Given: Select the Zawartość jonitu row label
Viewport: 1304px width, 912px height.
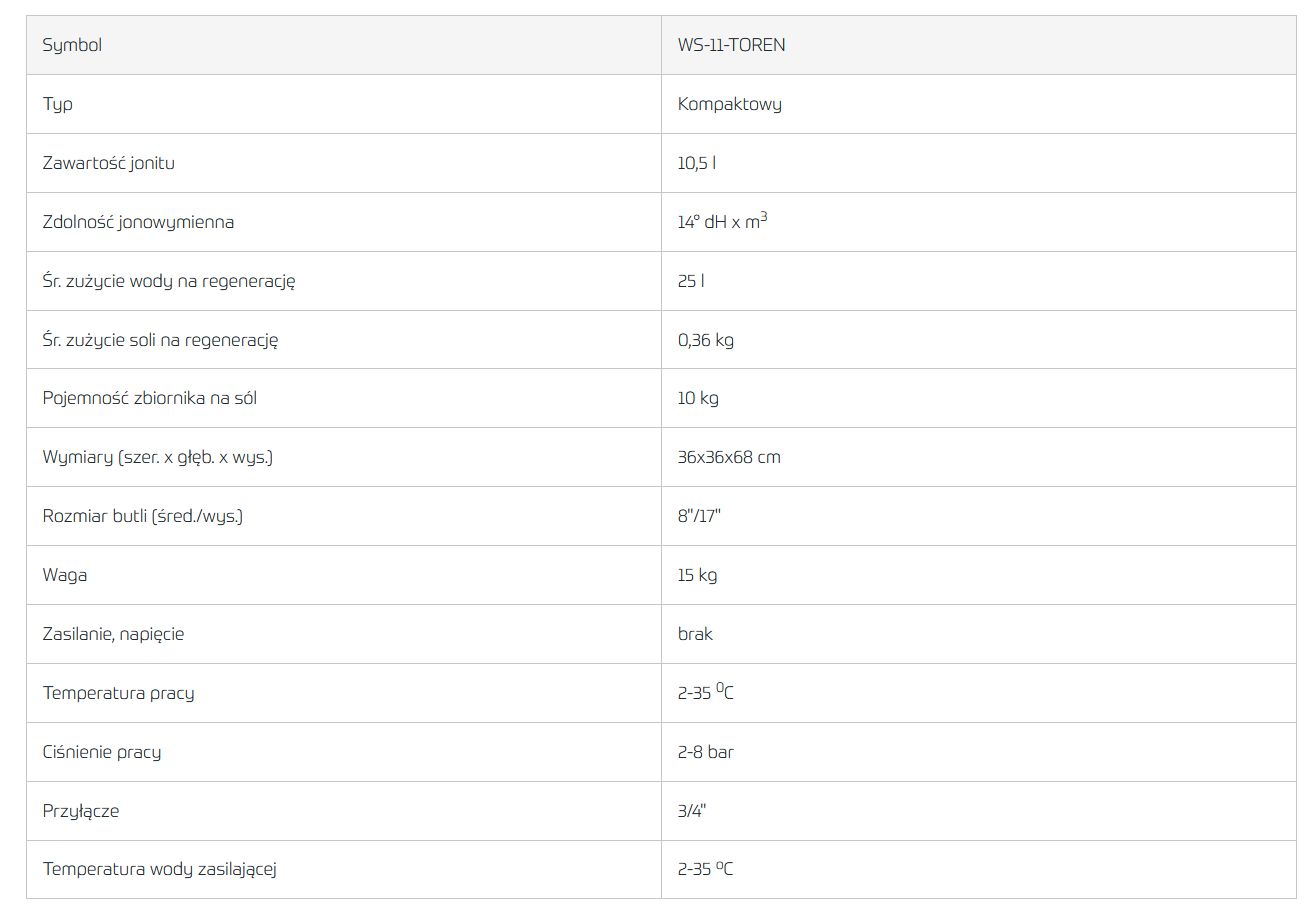Looking at the screenshot, I should (x=108, y=163).
